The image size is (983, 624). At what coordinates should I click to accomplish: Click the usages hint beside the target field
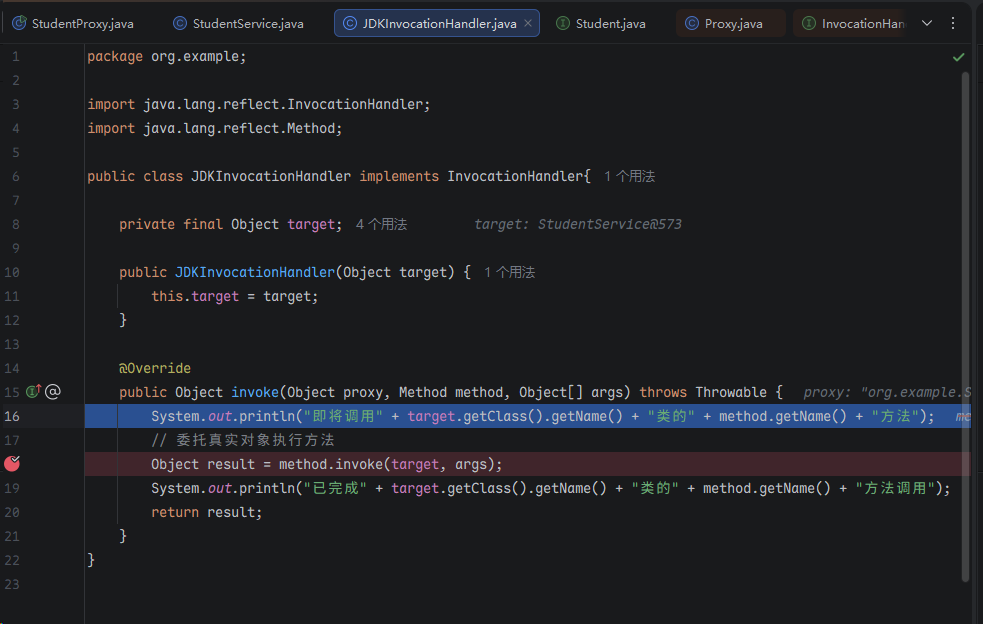coord(381,224)
